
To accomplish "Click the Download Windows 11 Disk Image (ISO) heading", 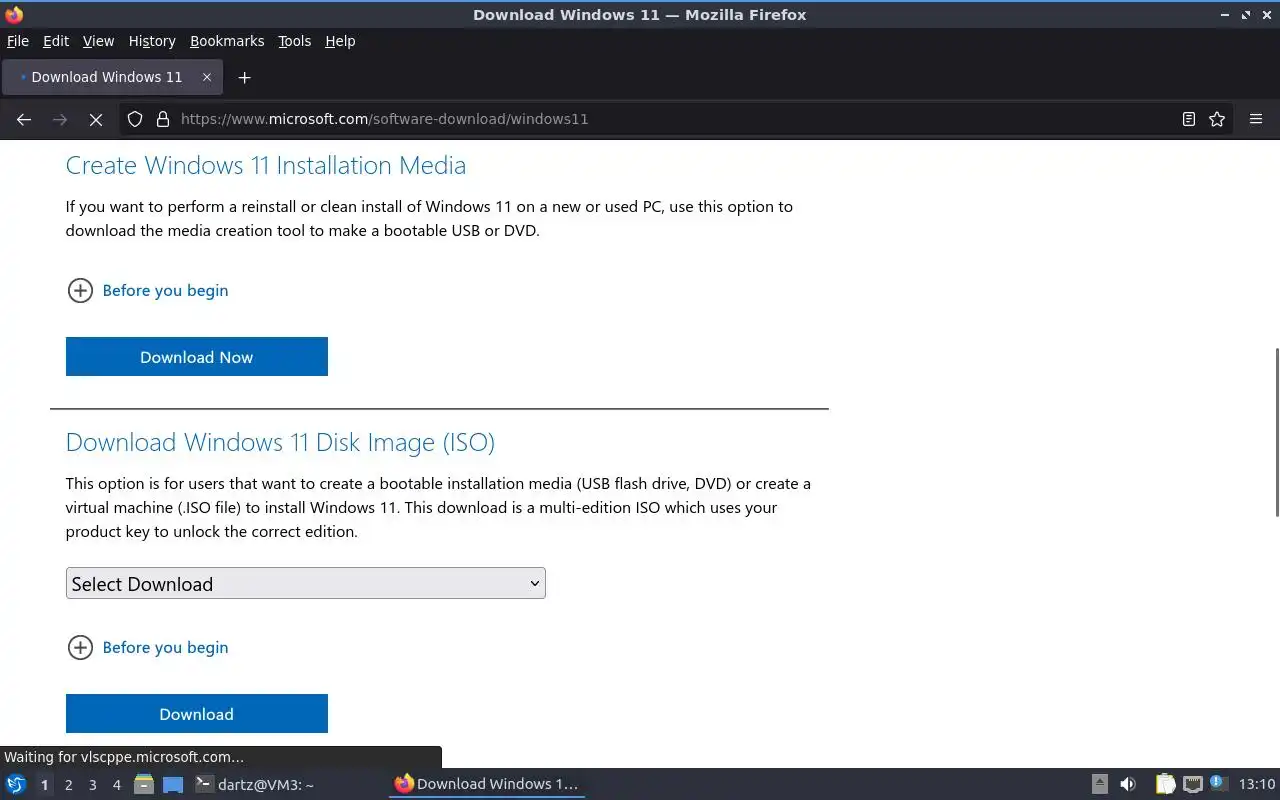I will [x=280, y=442].
